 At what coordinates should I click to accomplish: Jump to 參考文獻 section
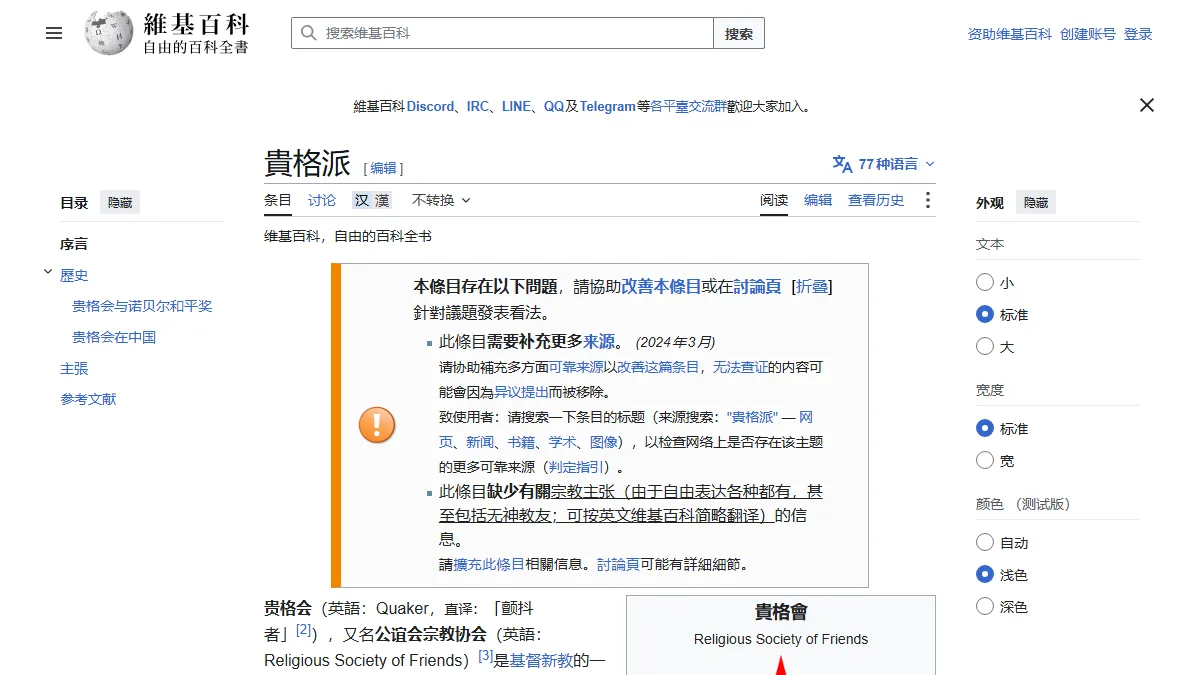point(88,399)
